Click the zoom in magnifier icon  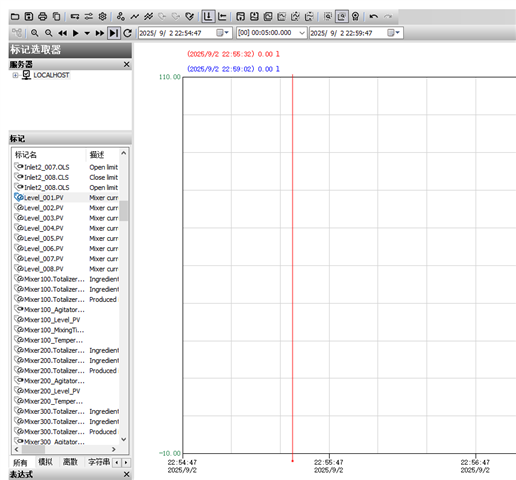tap(35, 33)
